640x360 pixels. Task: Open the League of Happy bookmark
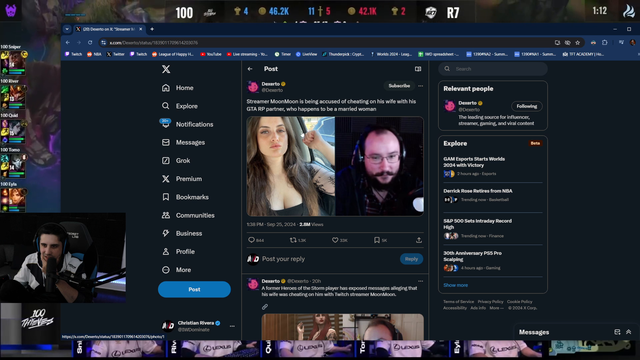173,54
